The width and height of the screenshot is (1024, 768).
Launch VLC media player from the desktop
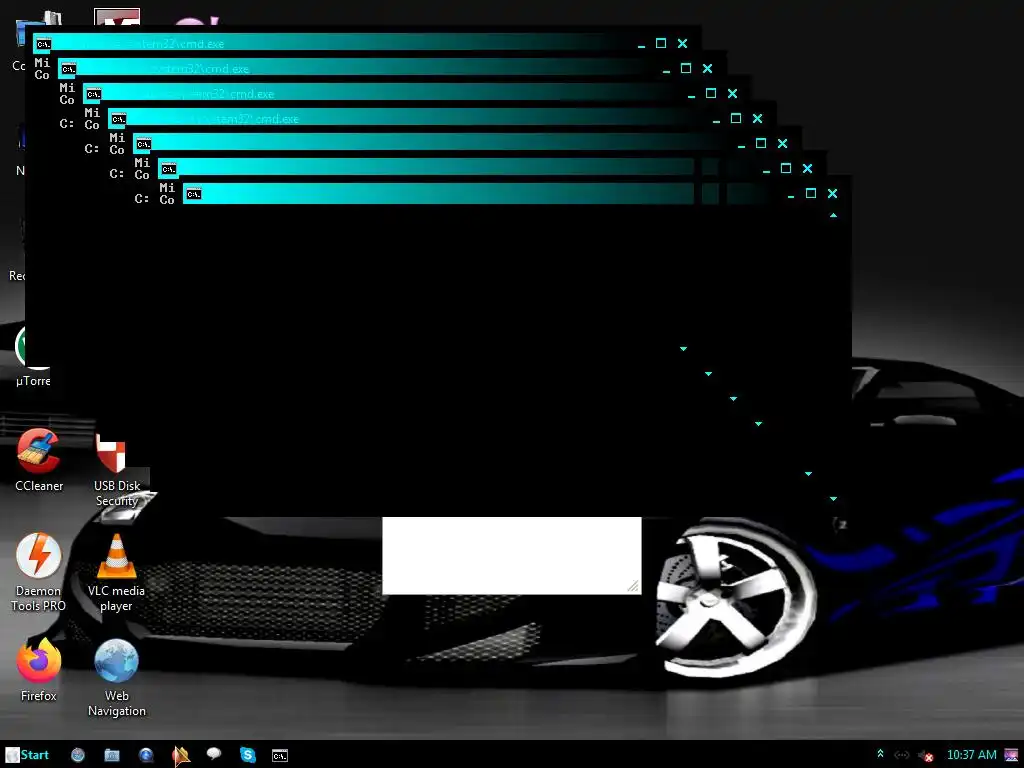pos(116,573)
